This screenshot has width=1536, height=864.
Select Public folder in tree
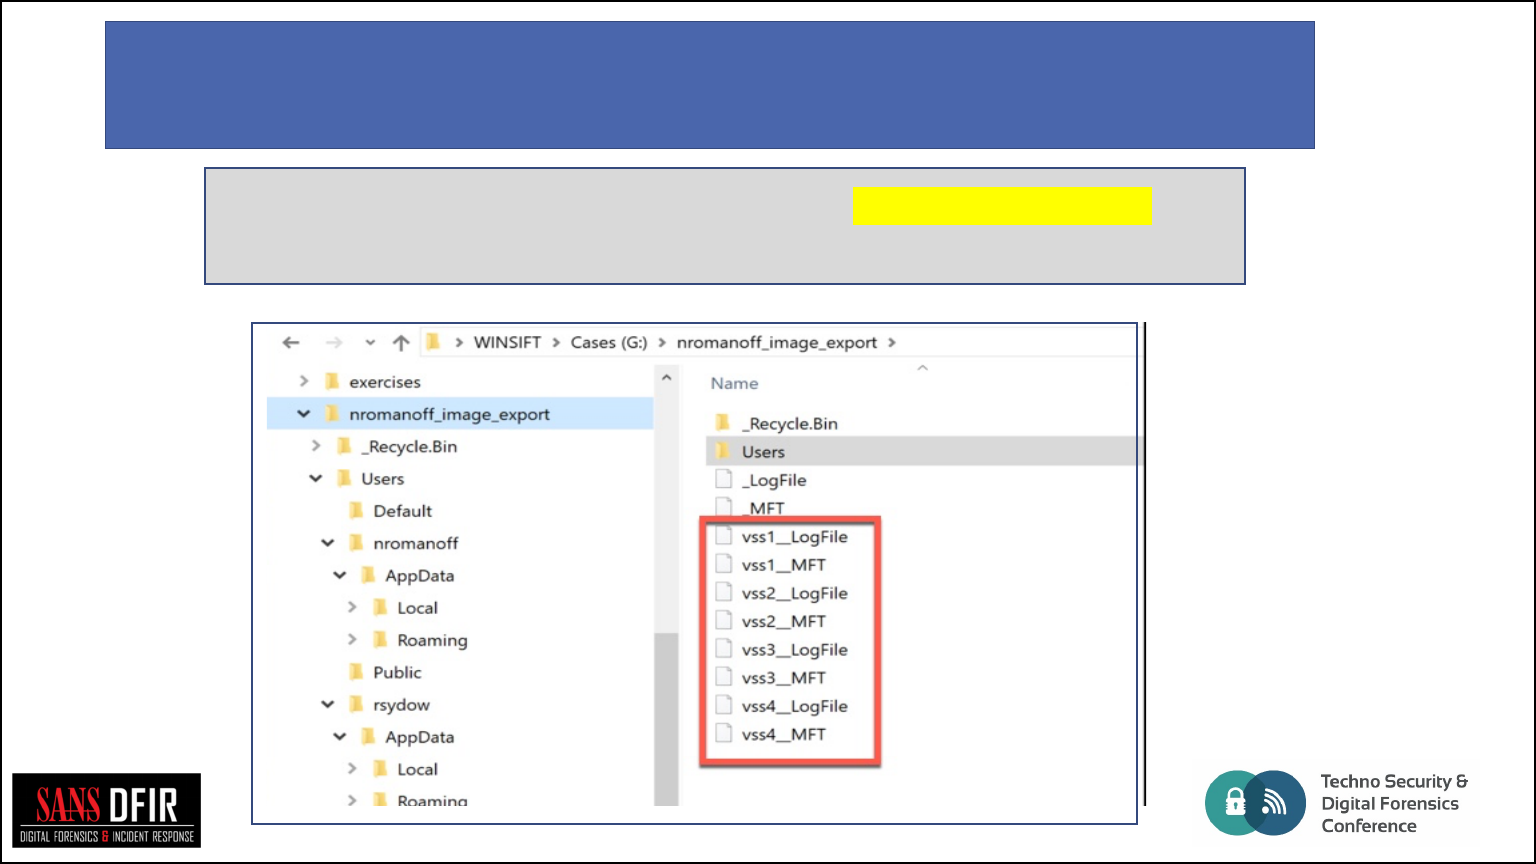[398, 672]
